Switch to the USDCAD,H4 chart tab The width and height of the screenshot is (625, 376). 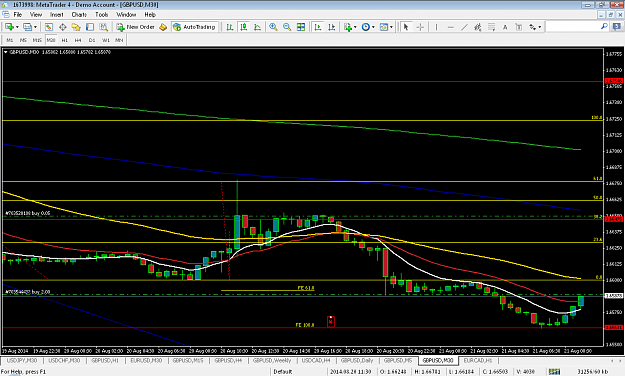[316, 360]
